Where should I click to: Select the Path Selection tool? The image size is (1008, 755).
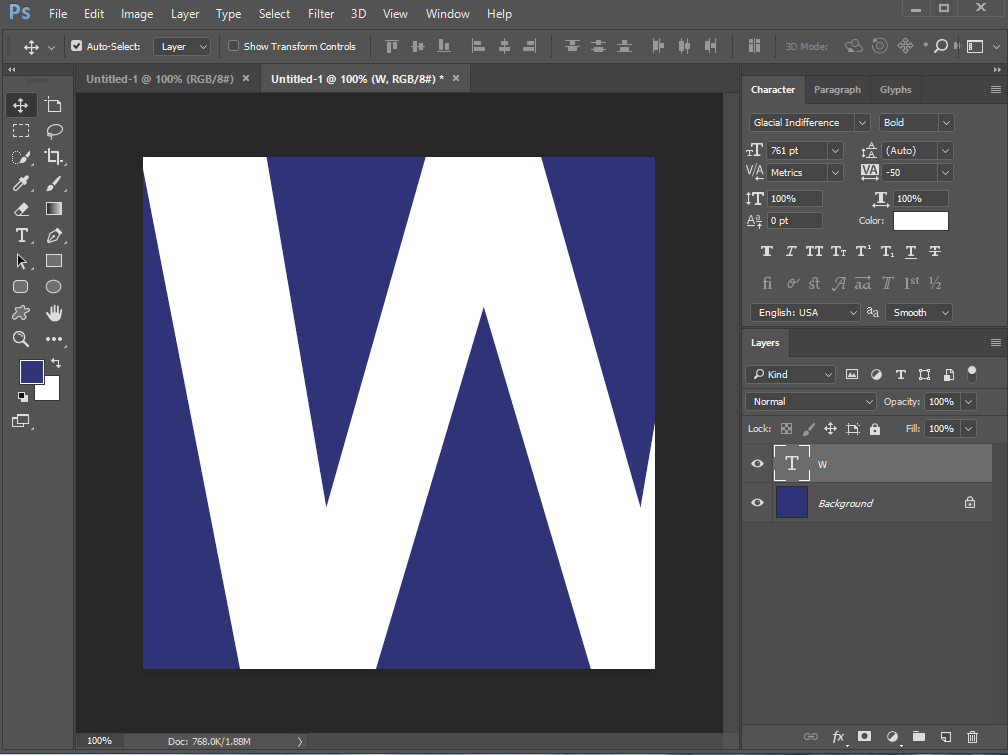pos(21,261)
